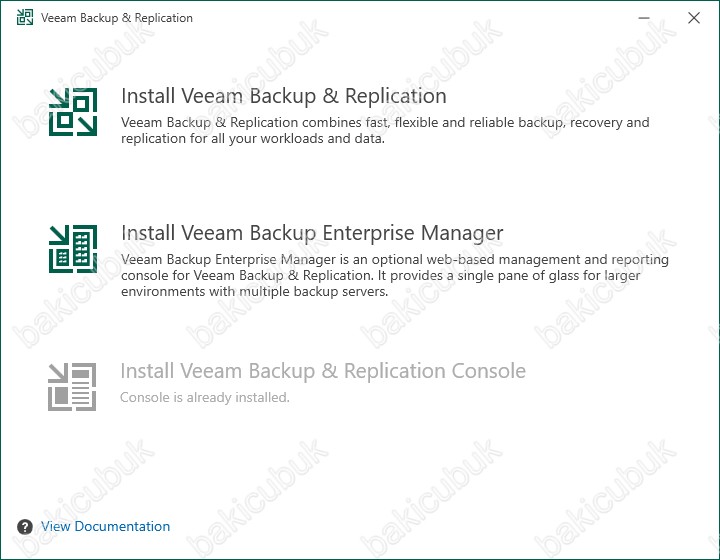Open the View Documentation link

point(106,526)
